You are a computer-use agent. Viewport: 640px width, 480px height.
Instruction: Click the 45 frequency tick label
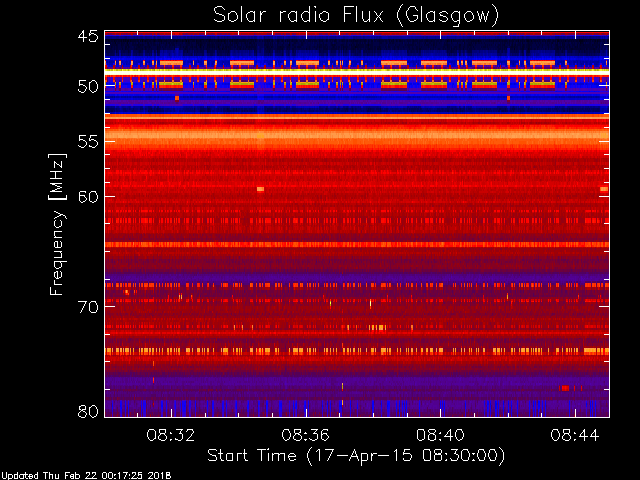[x=88, y=36]
